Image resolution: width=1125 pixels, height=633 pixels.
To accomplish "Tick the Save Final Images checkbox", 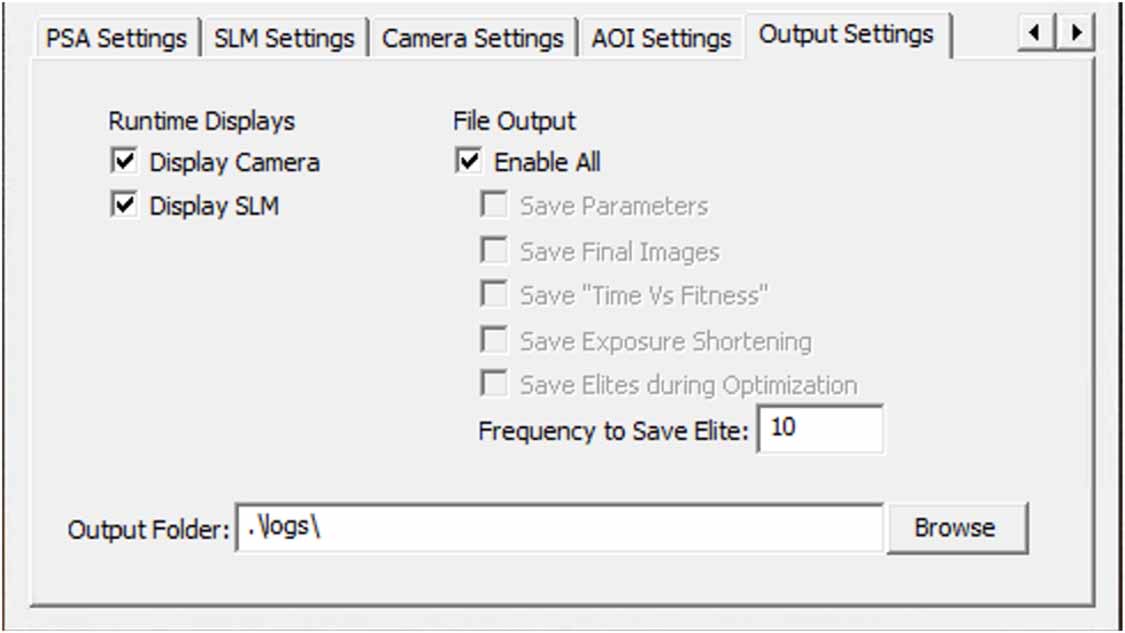I will pos(494,251).
